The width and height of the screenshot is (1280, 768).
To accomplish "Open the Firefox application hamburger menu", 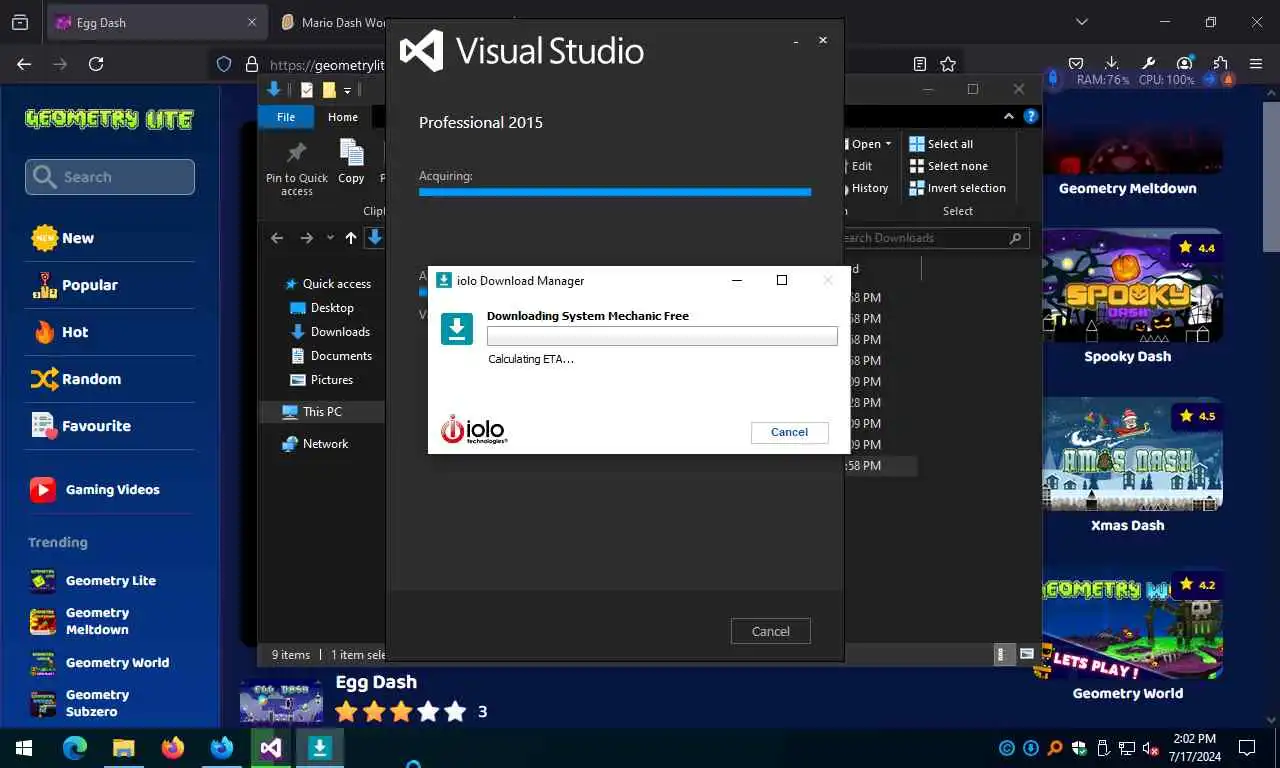I will (x=1256, y=64).
